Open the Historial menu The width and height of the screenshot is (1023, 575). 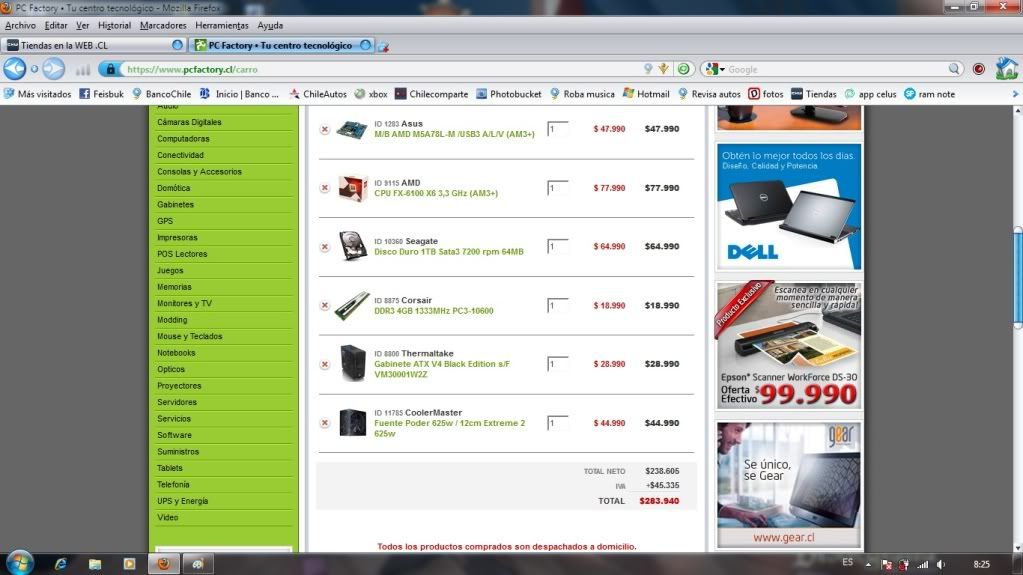click(x=114, y=25)
